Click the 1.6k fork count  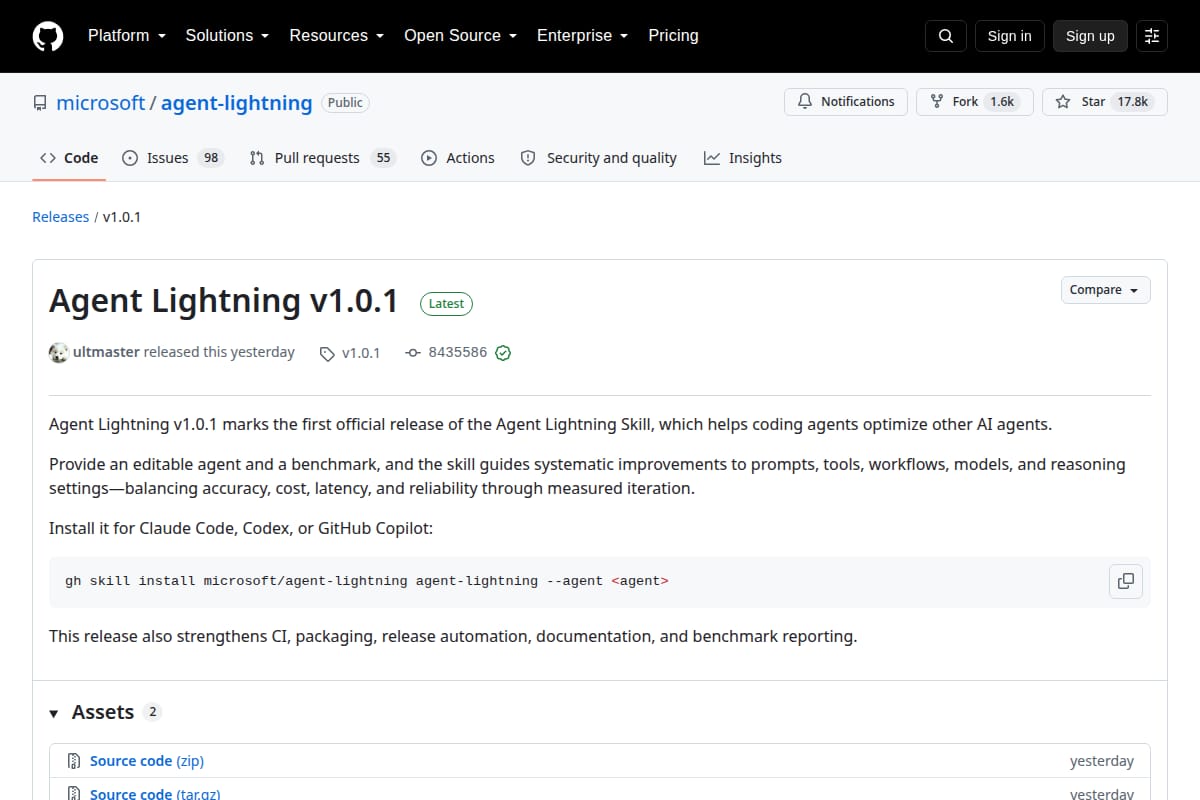pos(1002,102)
